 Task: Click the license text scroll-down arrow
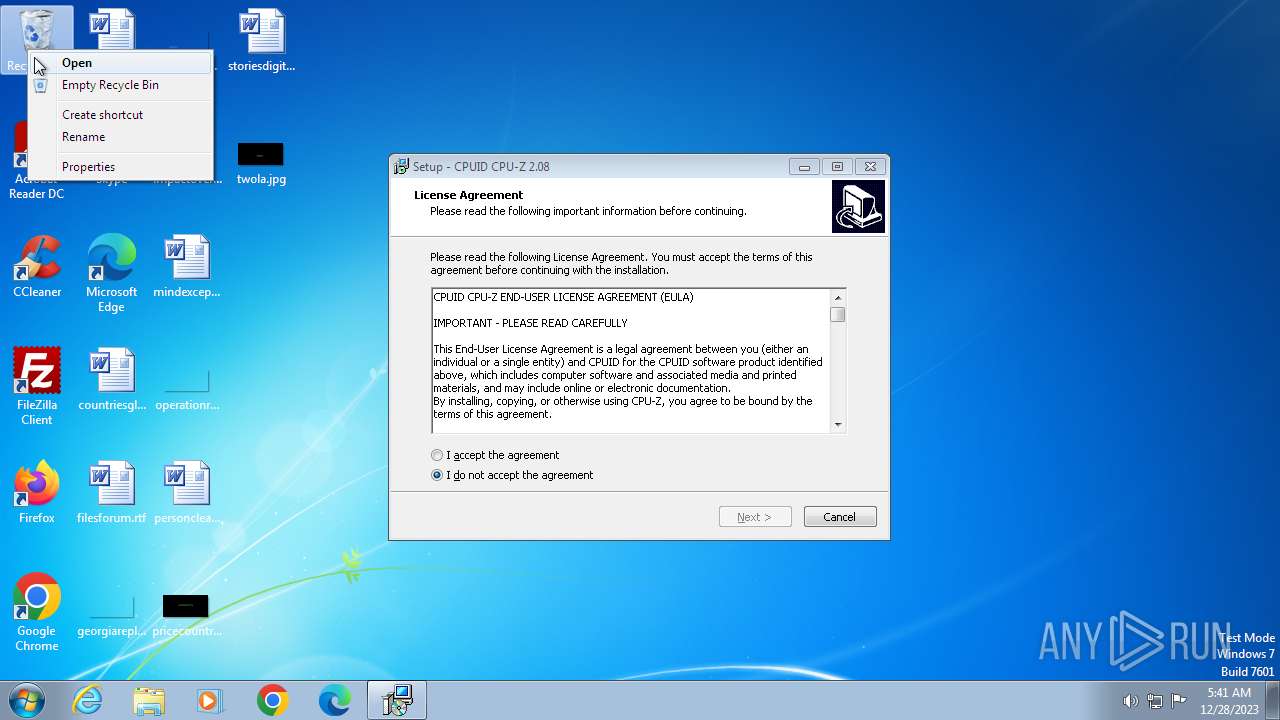(x=838, y=425)
